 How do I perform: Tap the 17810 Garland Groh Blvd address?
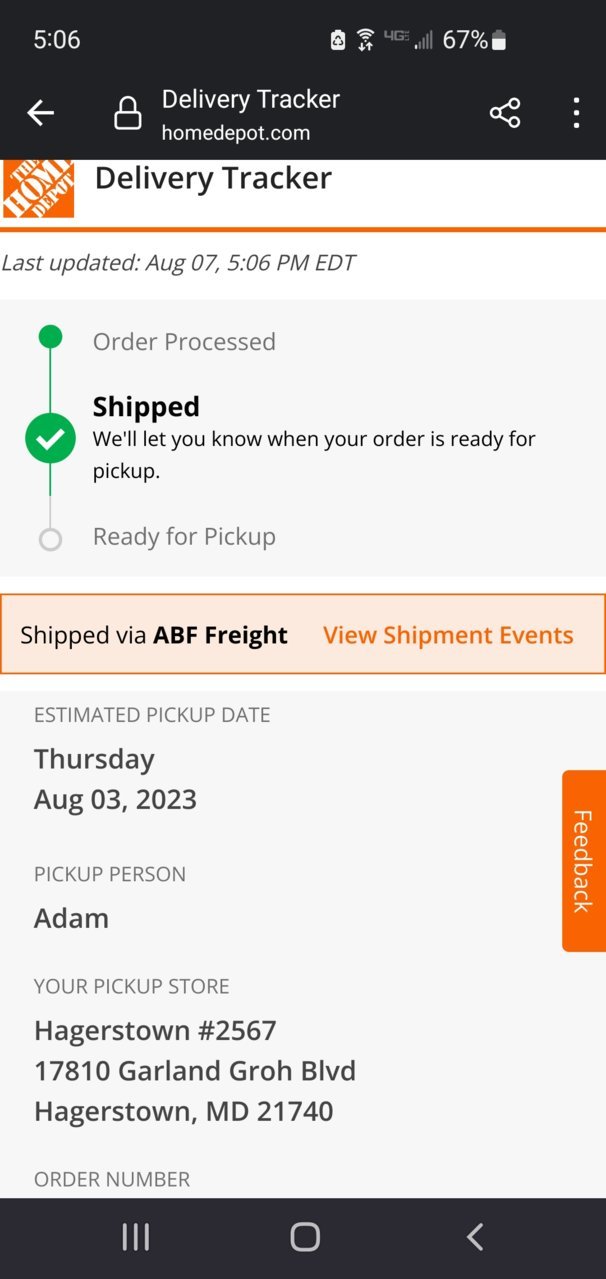(195, 1071)
